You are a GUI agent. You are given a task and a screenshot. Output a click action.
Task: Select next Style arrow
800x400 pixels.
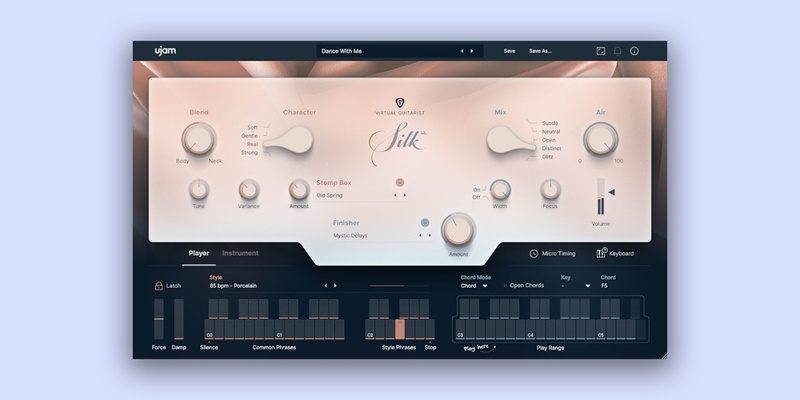click(x=335, y=286)
